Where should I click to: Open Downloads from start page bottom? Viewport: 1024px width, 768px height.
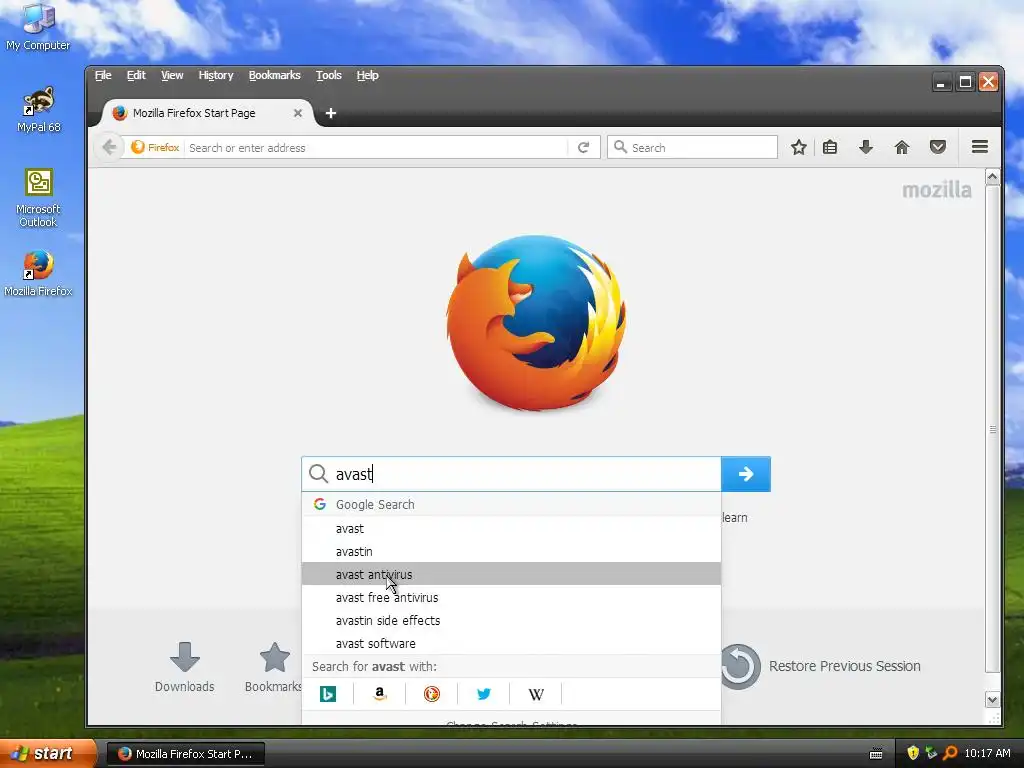(185, 666)
